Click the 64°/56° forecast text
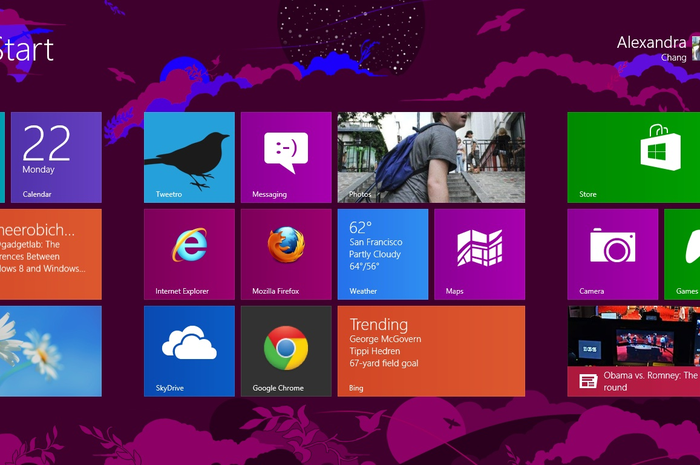This screenshot has height=465, width=700. (364, 266)
